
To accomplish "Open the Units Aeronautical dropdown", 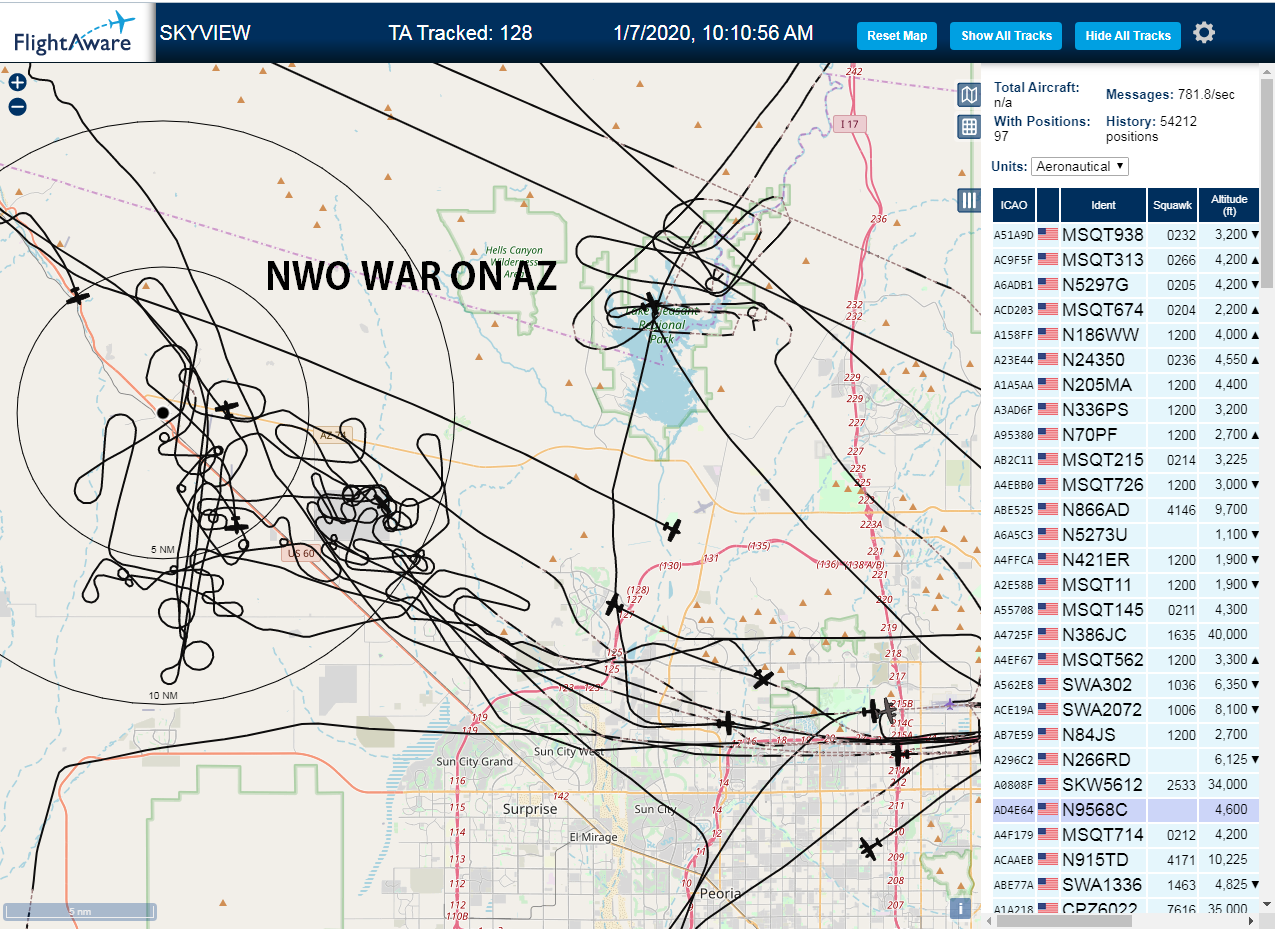I will [1080, 166].
